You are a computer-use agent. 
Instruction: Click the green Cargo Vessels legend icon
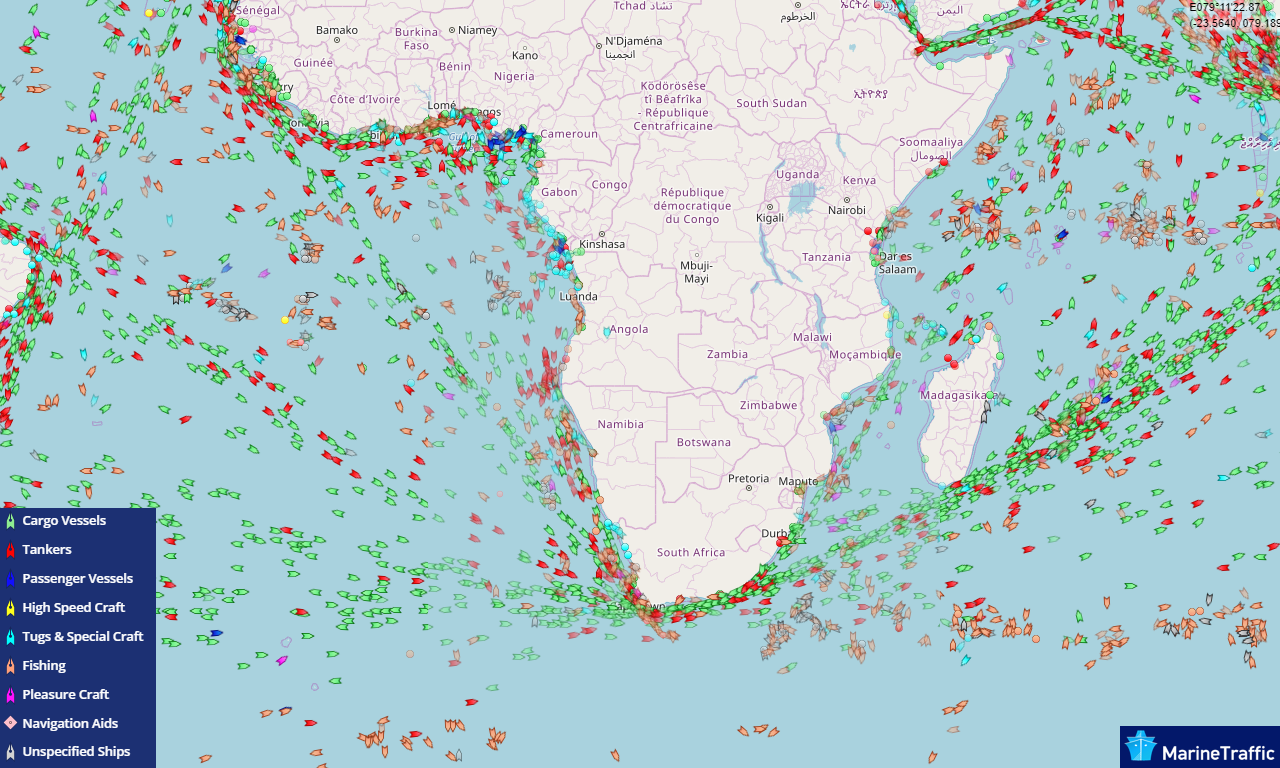pos(10,521)
